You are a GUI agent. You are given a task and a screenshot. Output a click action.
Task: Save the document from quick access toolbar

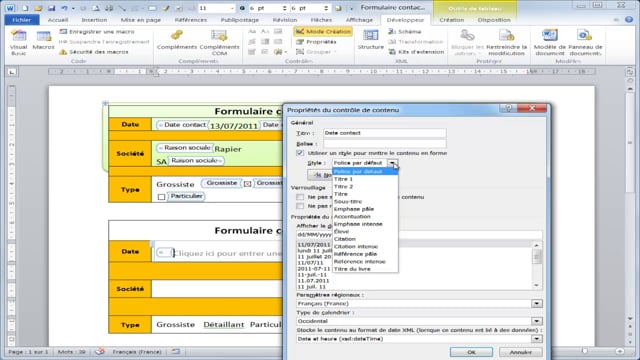pyautogui.click(x=51, y=8)
